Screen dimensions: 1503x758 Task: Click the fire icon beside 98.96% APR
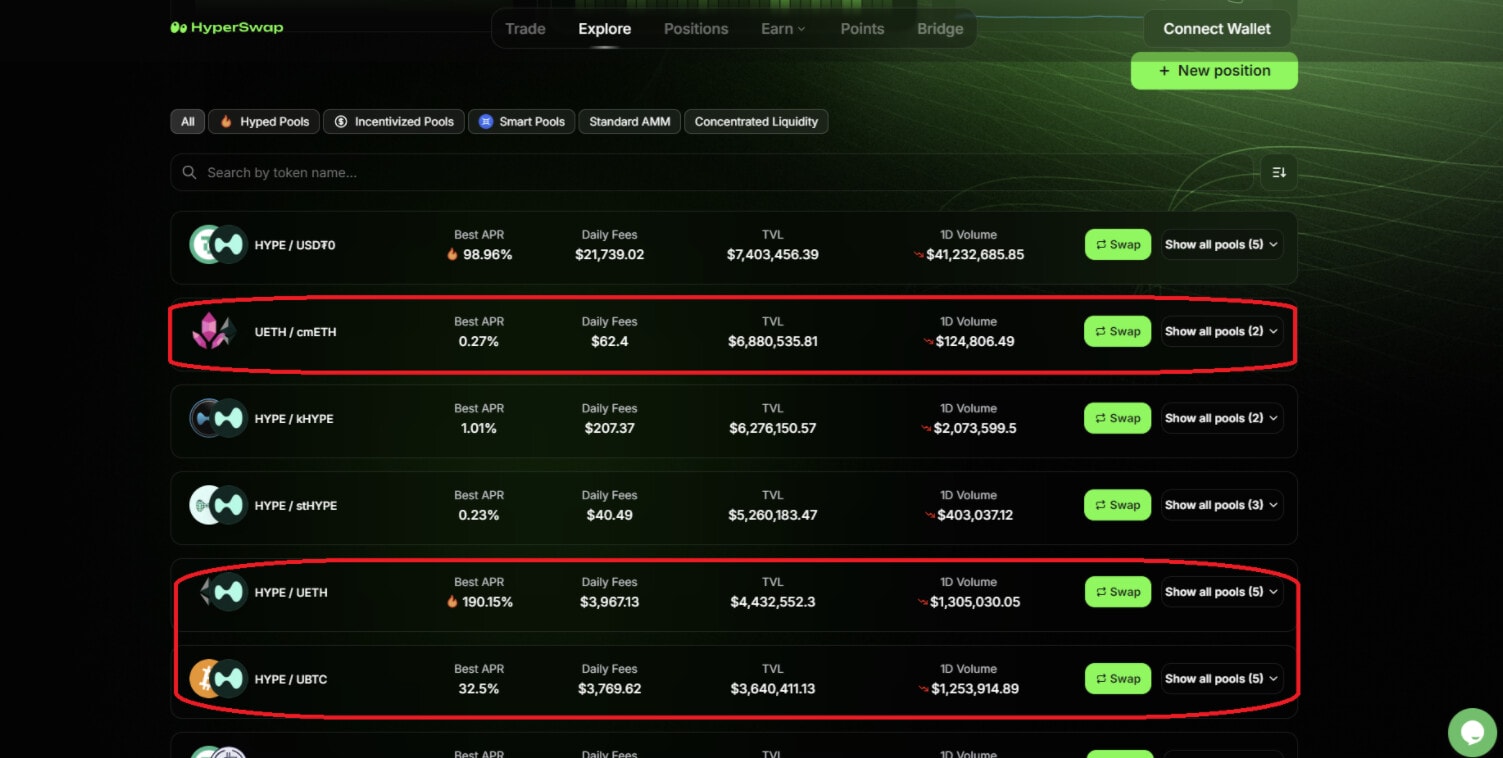coord(452,255)
